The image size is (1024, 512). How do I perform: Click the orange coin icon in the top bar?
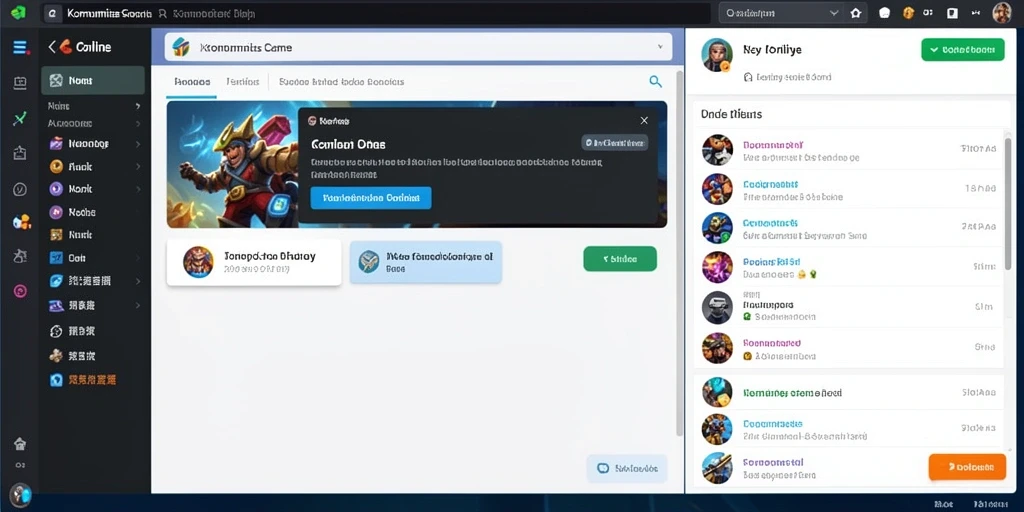point(907,13)
